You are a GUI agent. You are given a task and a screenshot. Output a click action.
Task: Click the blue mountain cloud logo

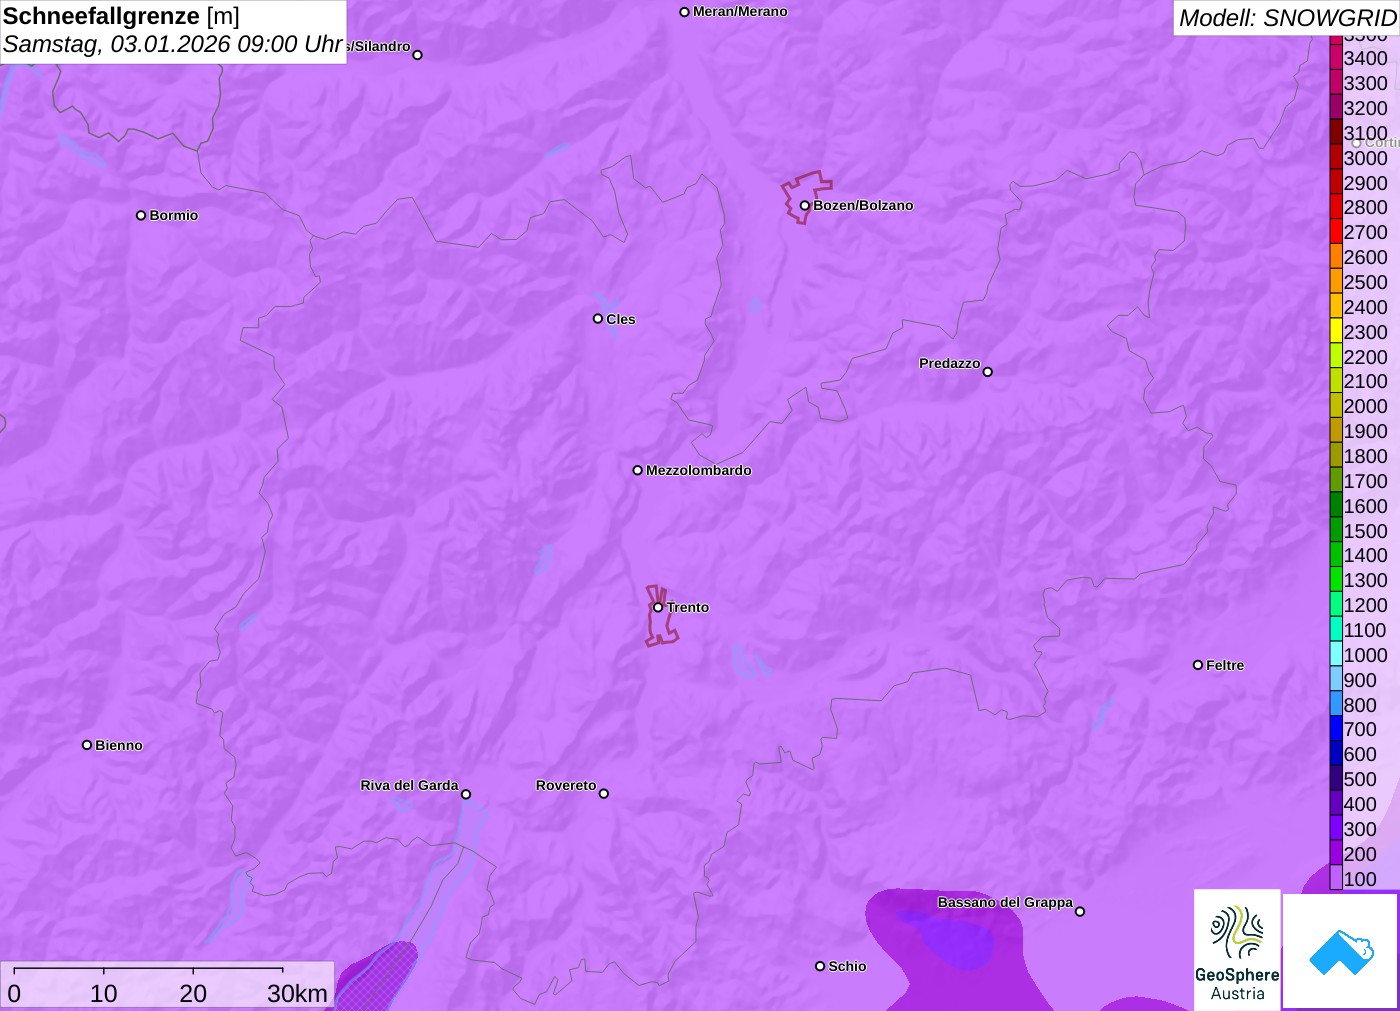(x=1341, y=951)
